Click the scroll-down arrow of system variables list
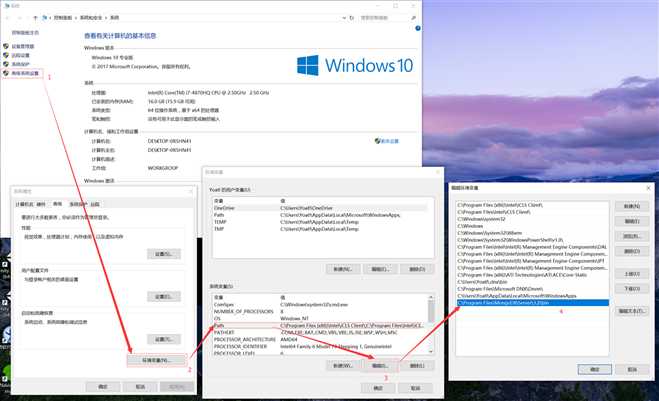Image resolution: width=659 pixels, height=401 pixels. pyautogui.click(x=431, y=351)
